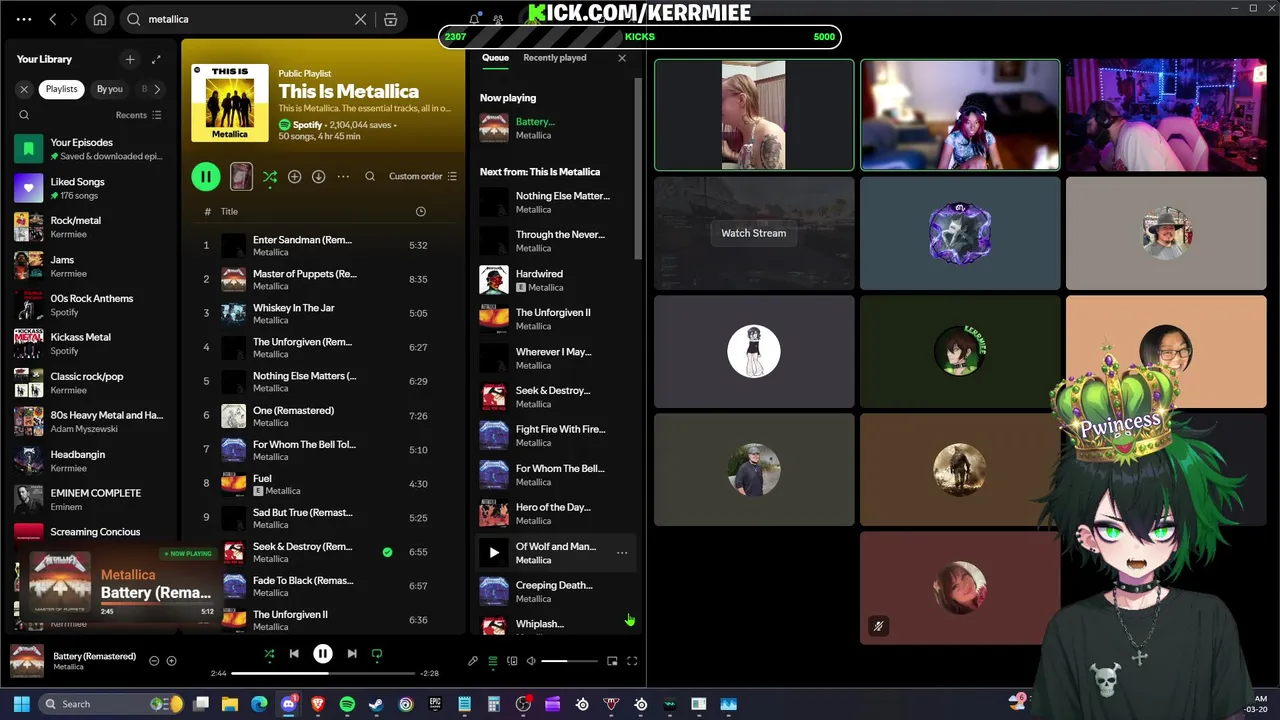Play the Enter Sandman track row
1280x720 pixels.
point(322,246)
